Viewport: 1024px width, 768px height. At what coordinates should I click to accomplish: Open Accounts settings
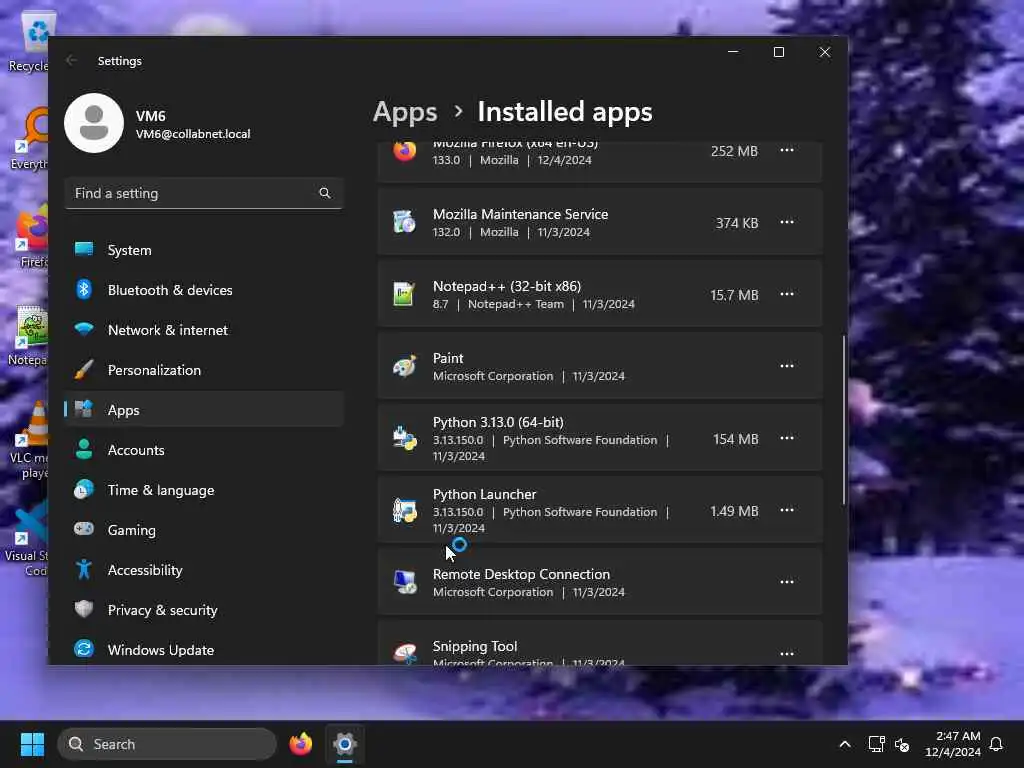[x=204, y=450]
